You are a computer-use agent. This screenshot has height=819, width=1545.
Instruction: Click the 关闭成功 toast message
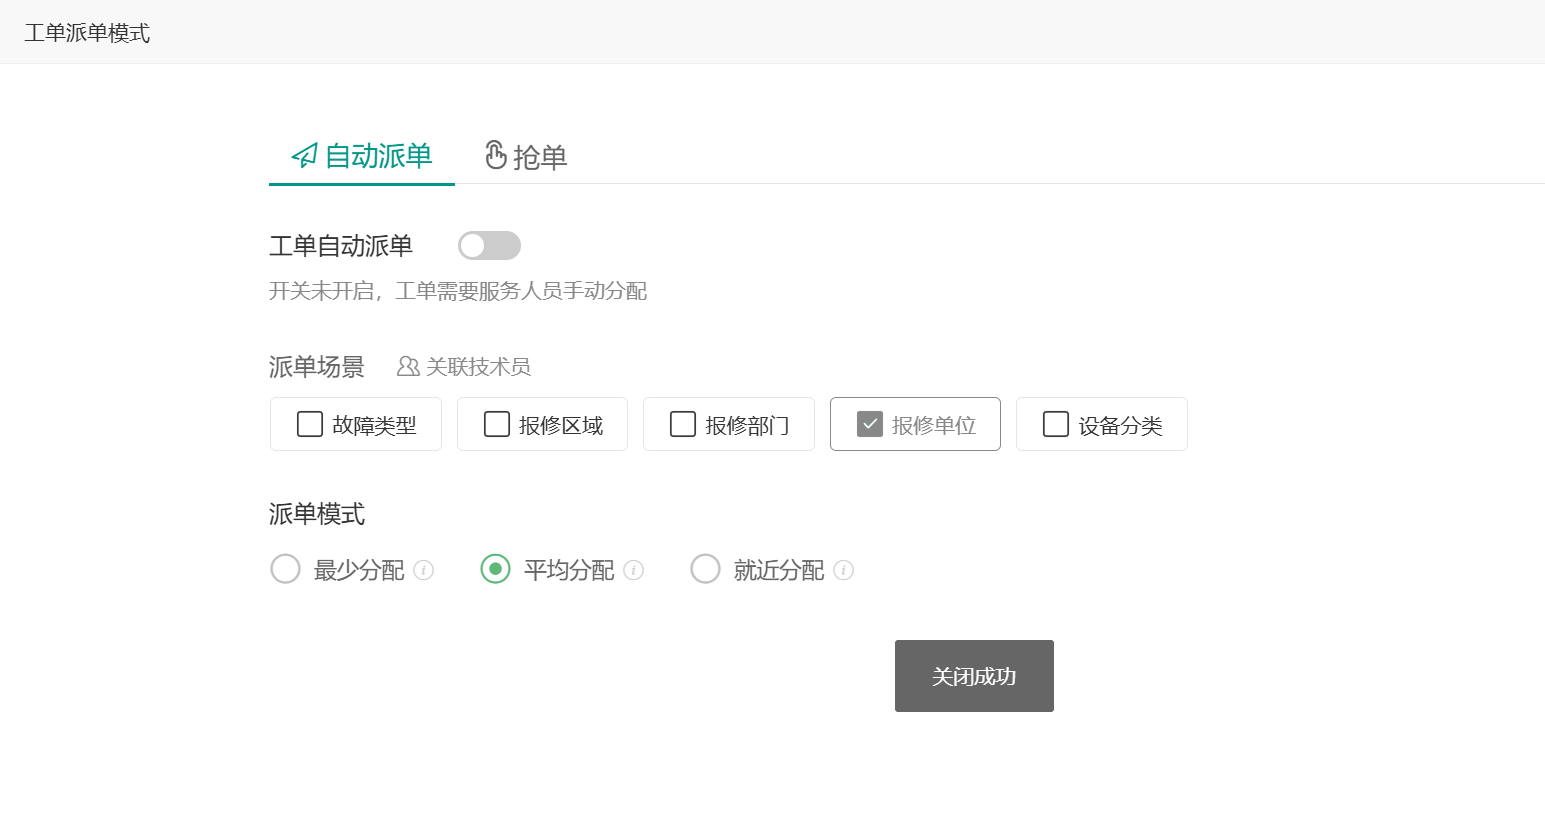(974, 676)
